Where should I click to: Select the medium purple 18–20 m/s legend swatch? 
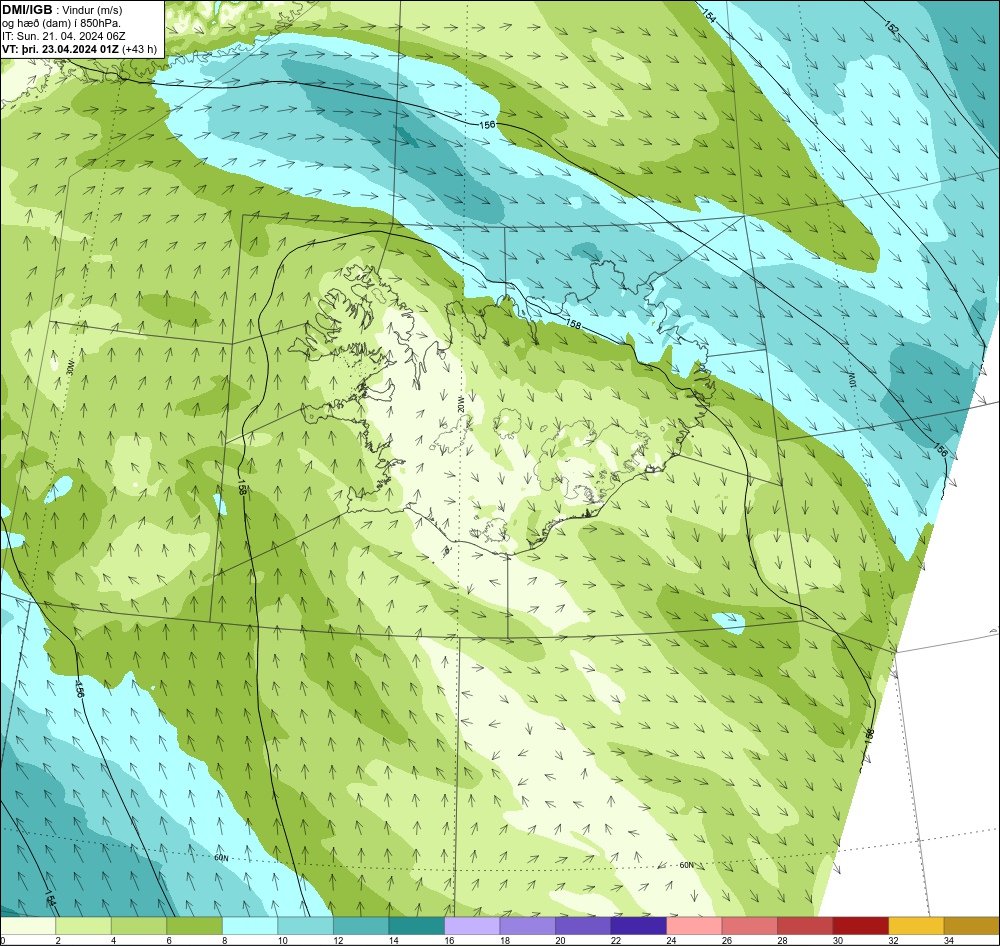[x=527, y=926]
